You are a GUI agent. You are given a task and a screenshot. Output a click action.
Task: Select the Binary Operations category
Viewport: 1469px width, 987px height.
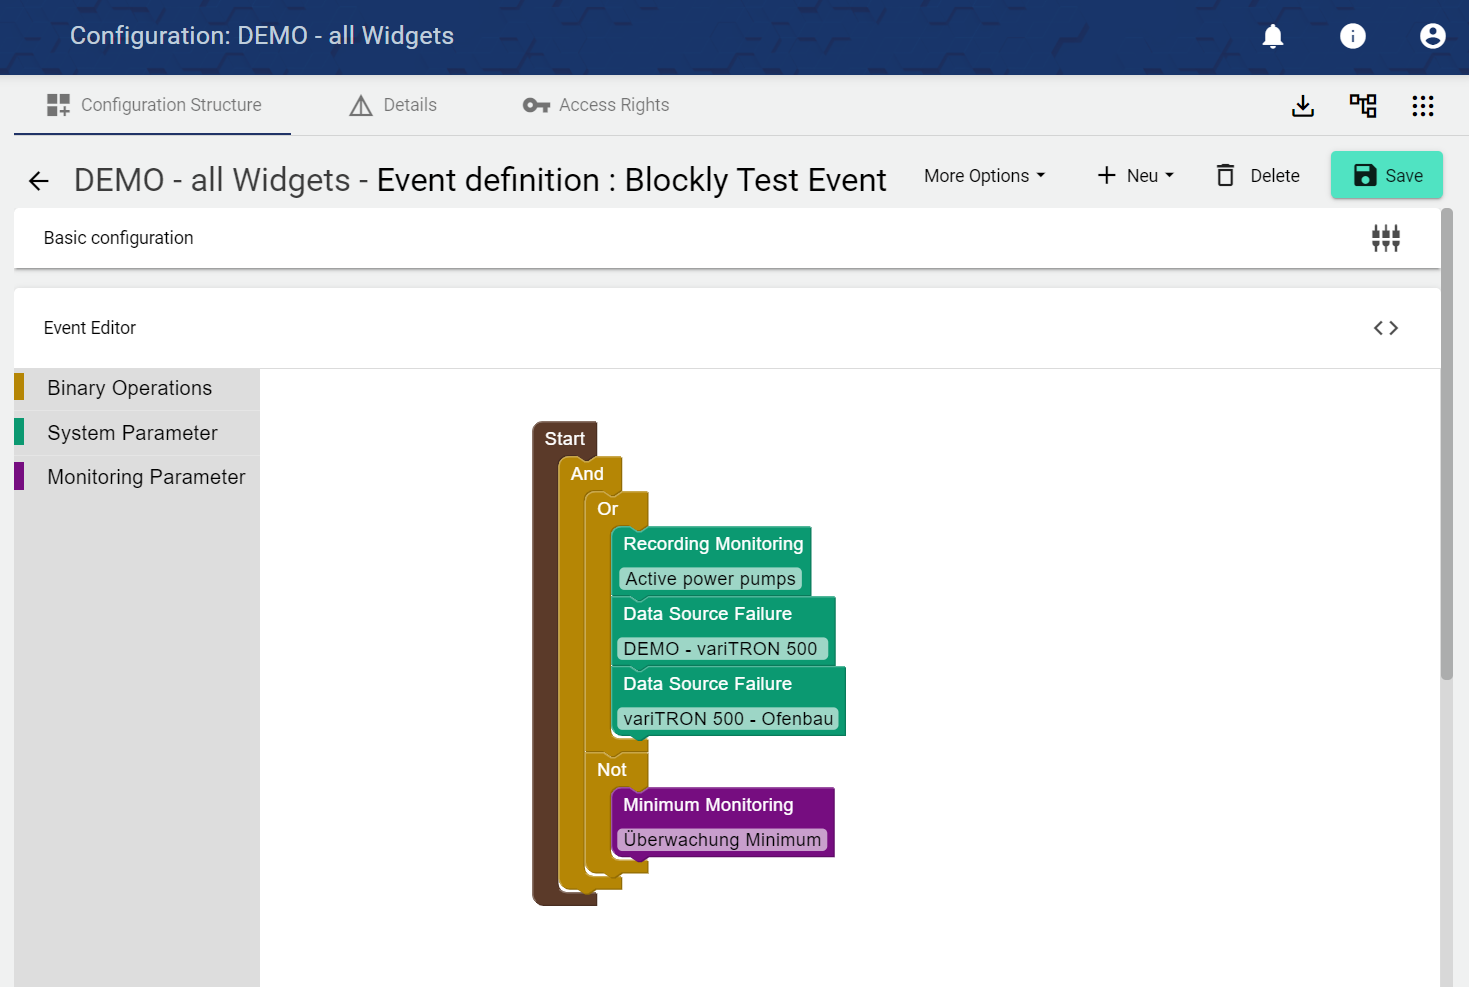[130, 388]
